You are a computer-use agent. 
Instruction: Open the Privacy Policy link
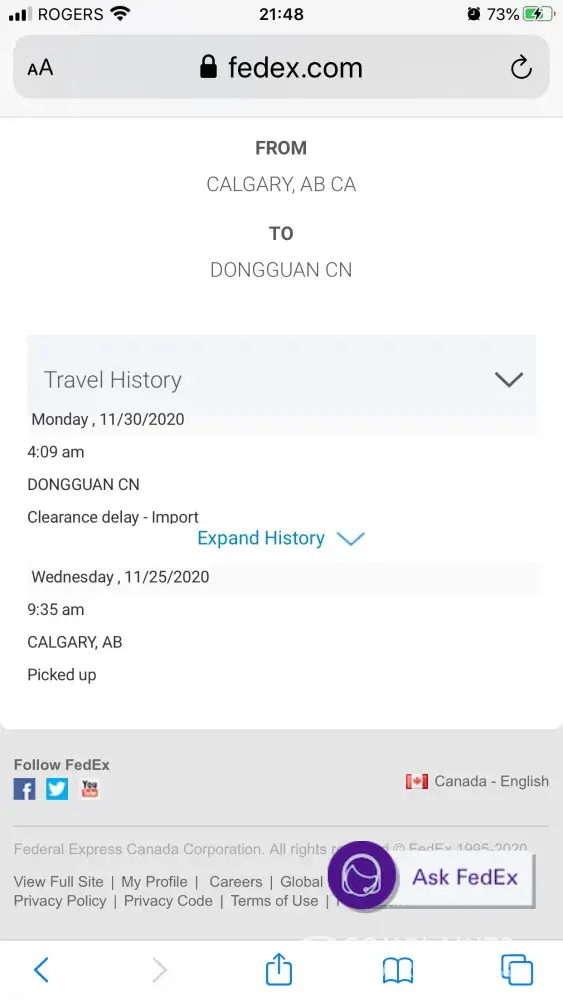[x=60, y=901]
